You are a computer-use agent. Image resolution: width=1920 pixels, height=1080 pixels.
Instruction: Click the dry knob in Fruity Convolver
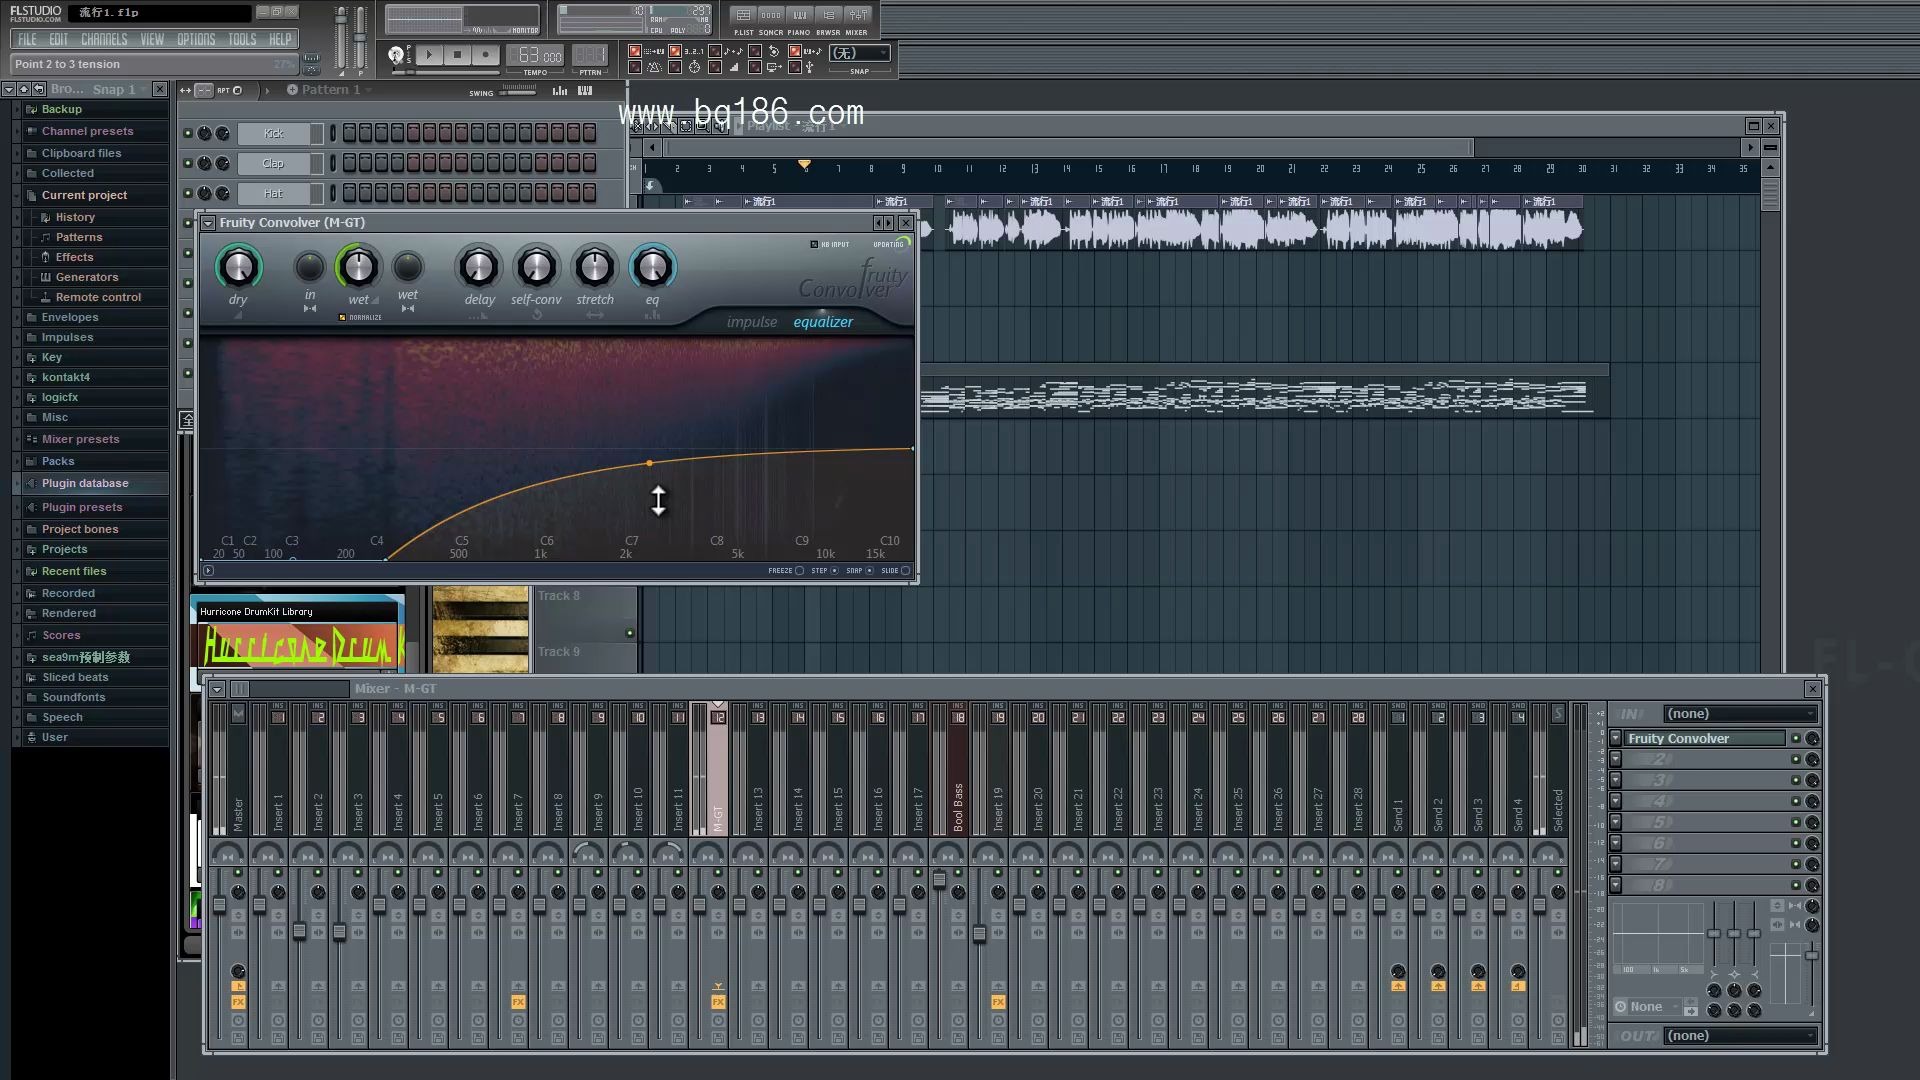[238, 267]
